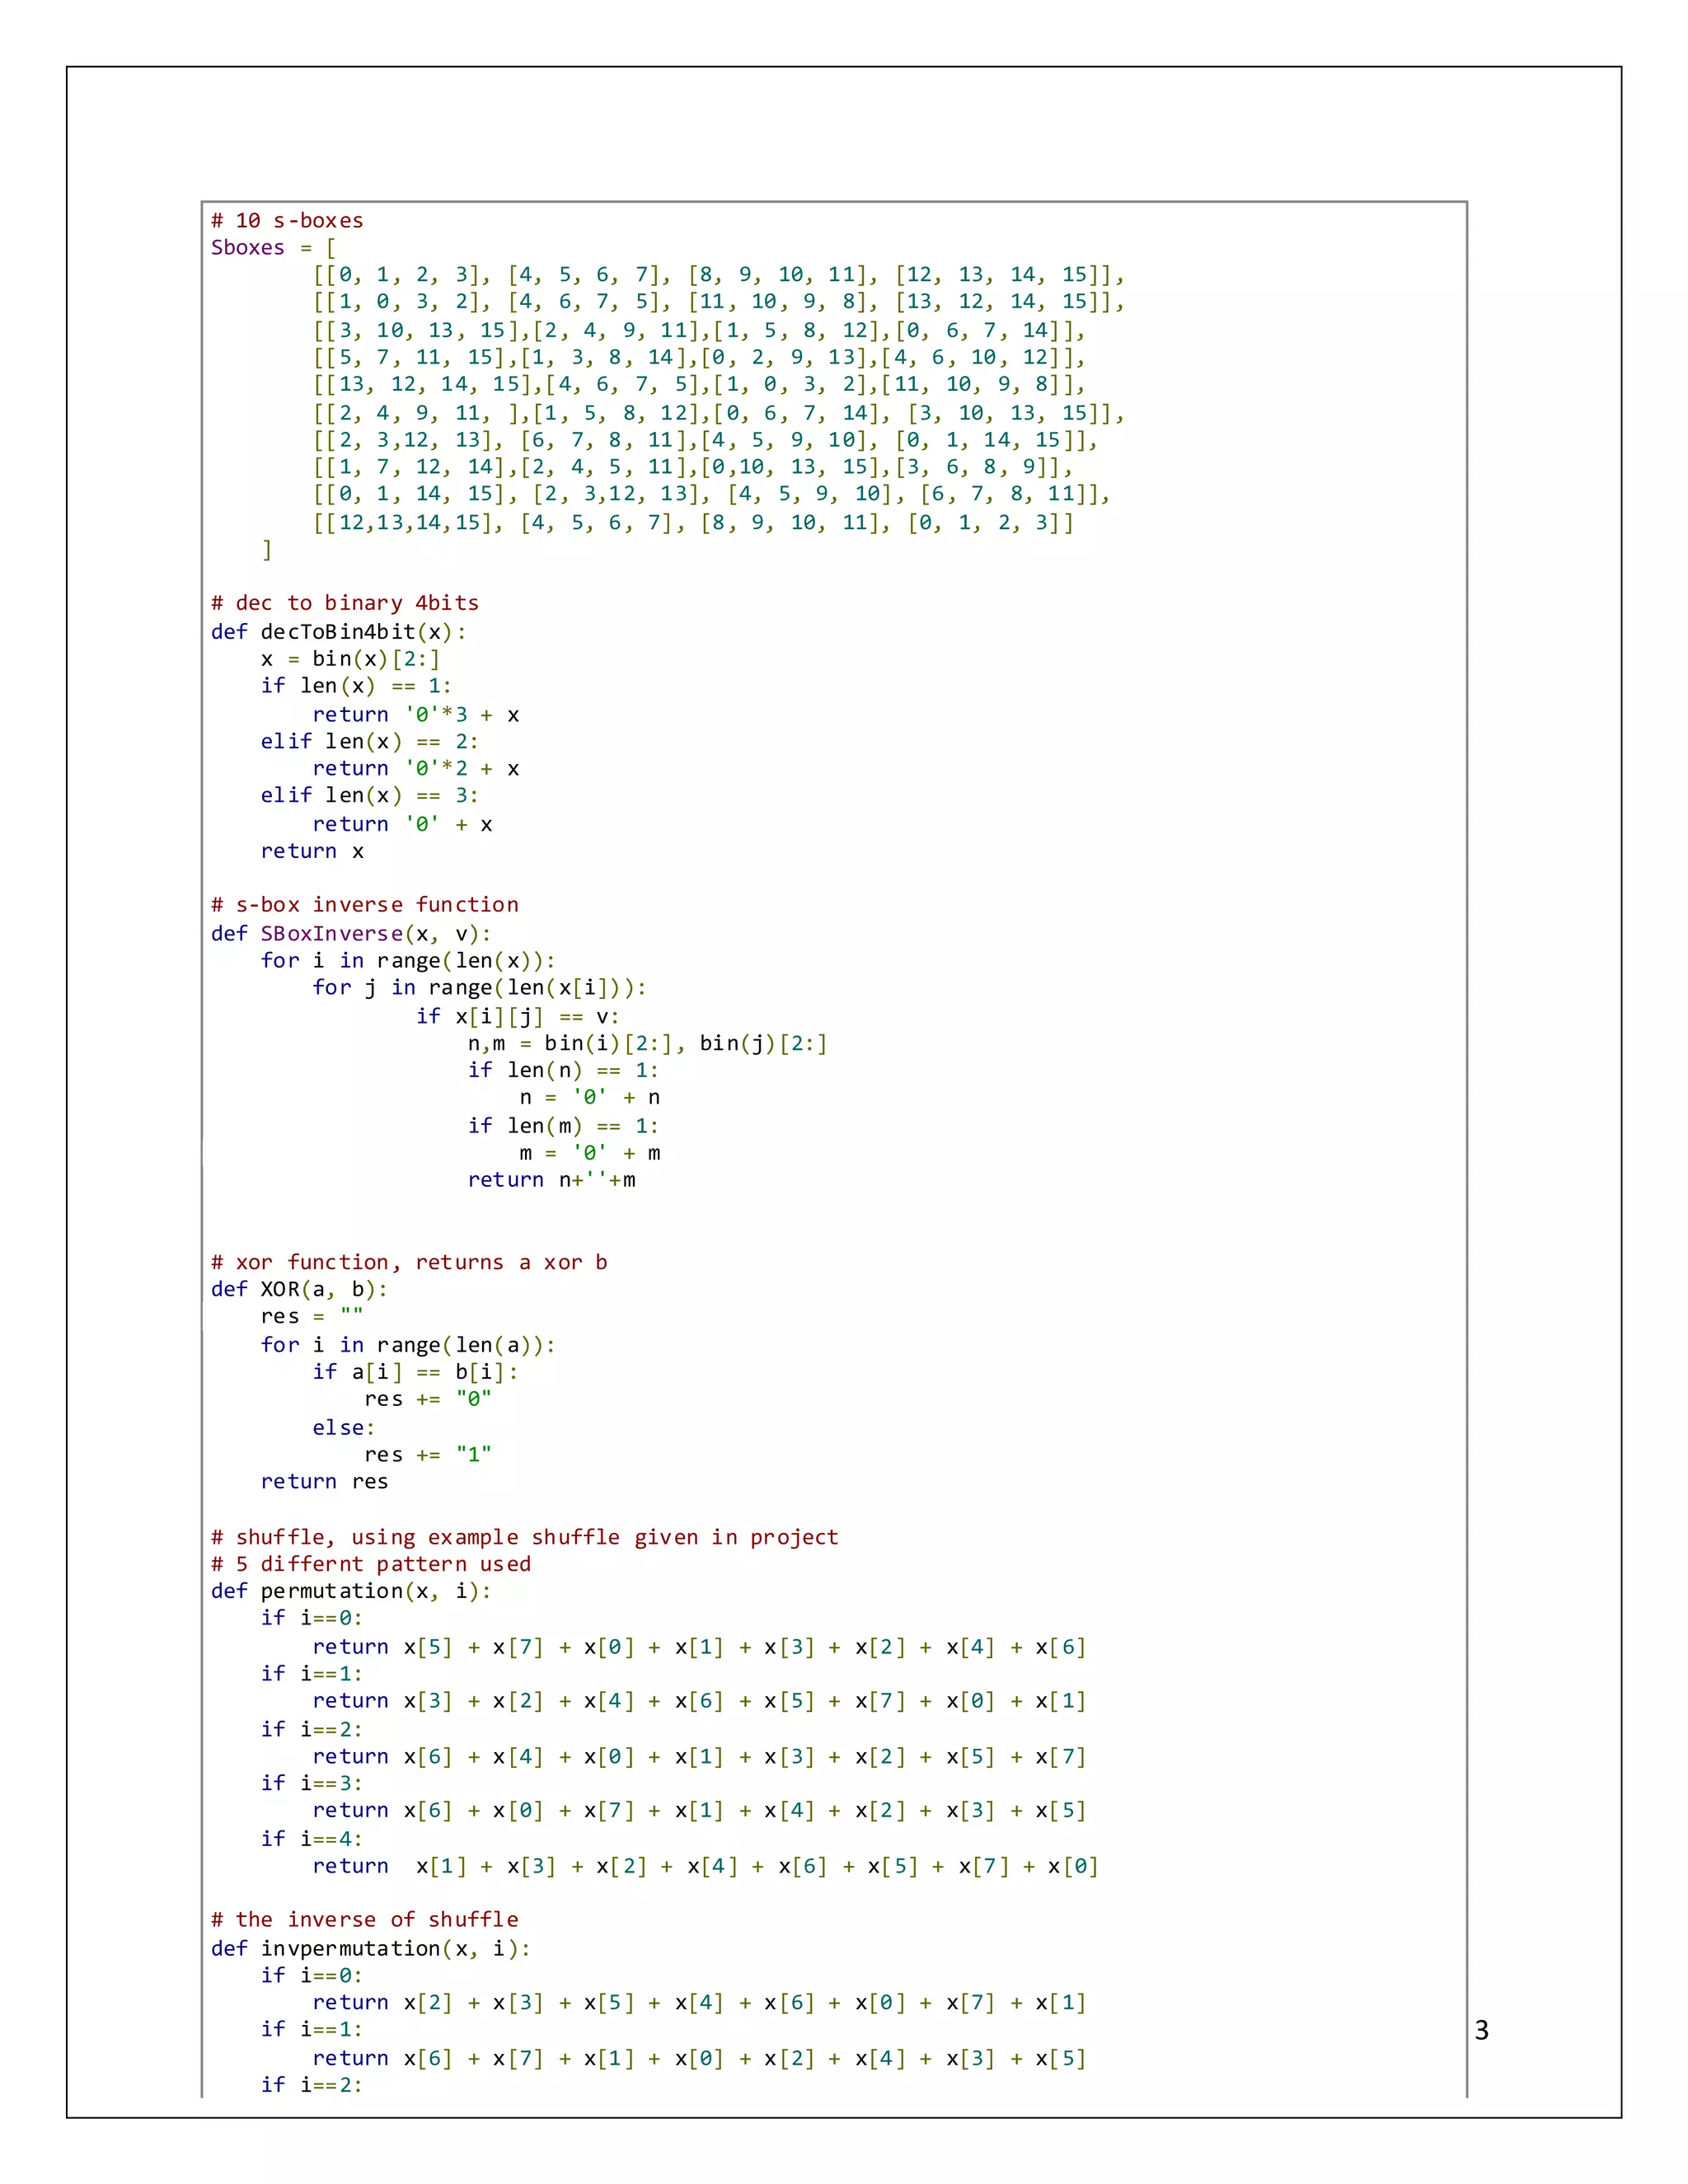Click the '# 10 s-boxes' comment line
Viewport: 1688px width, 2184px height.
pos(287,220)
